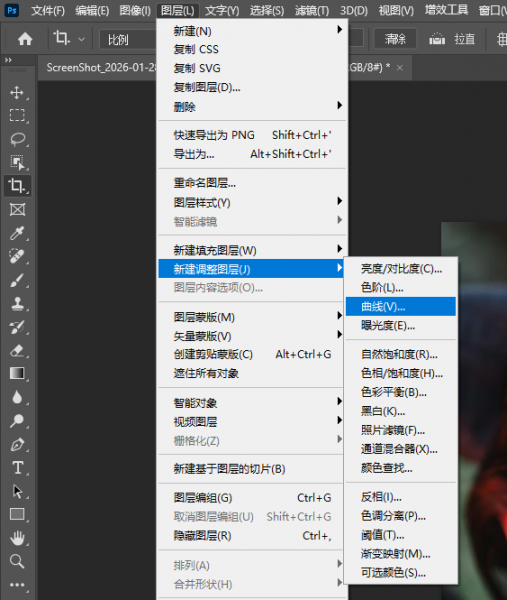The width and height of the screenshot is (507, 600).
Task: Select the Brush tool
Action: [17, 280]
